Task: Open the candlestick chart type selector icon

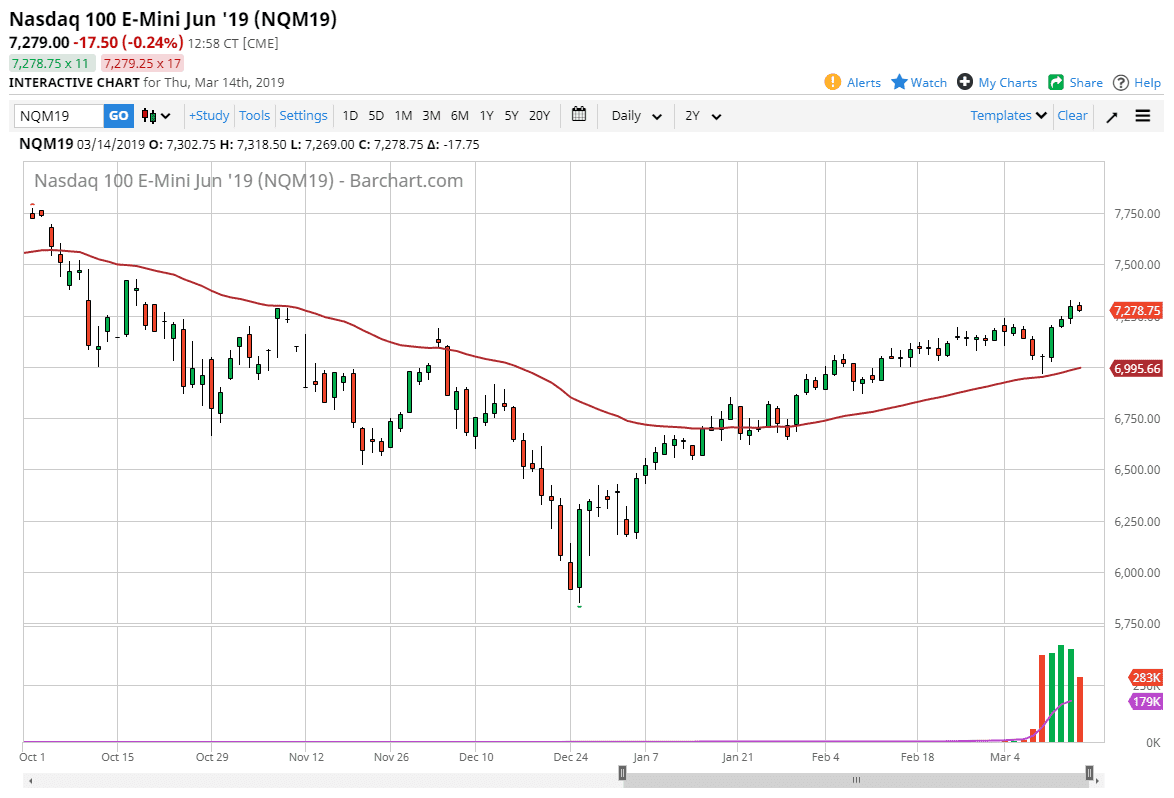Action: click(x=148, y=115)
